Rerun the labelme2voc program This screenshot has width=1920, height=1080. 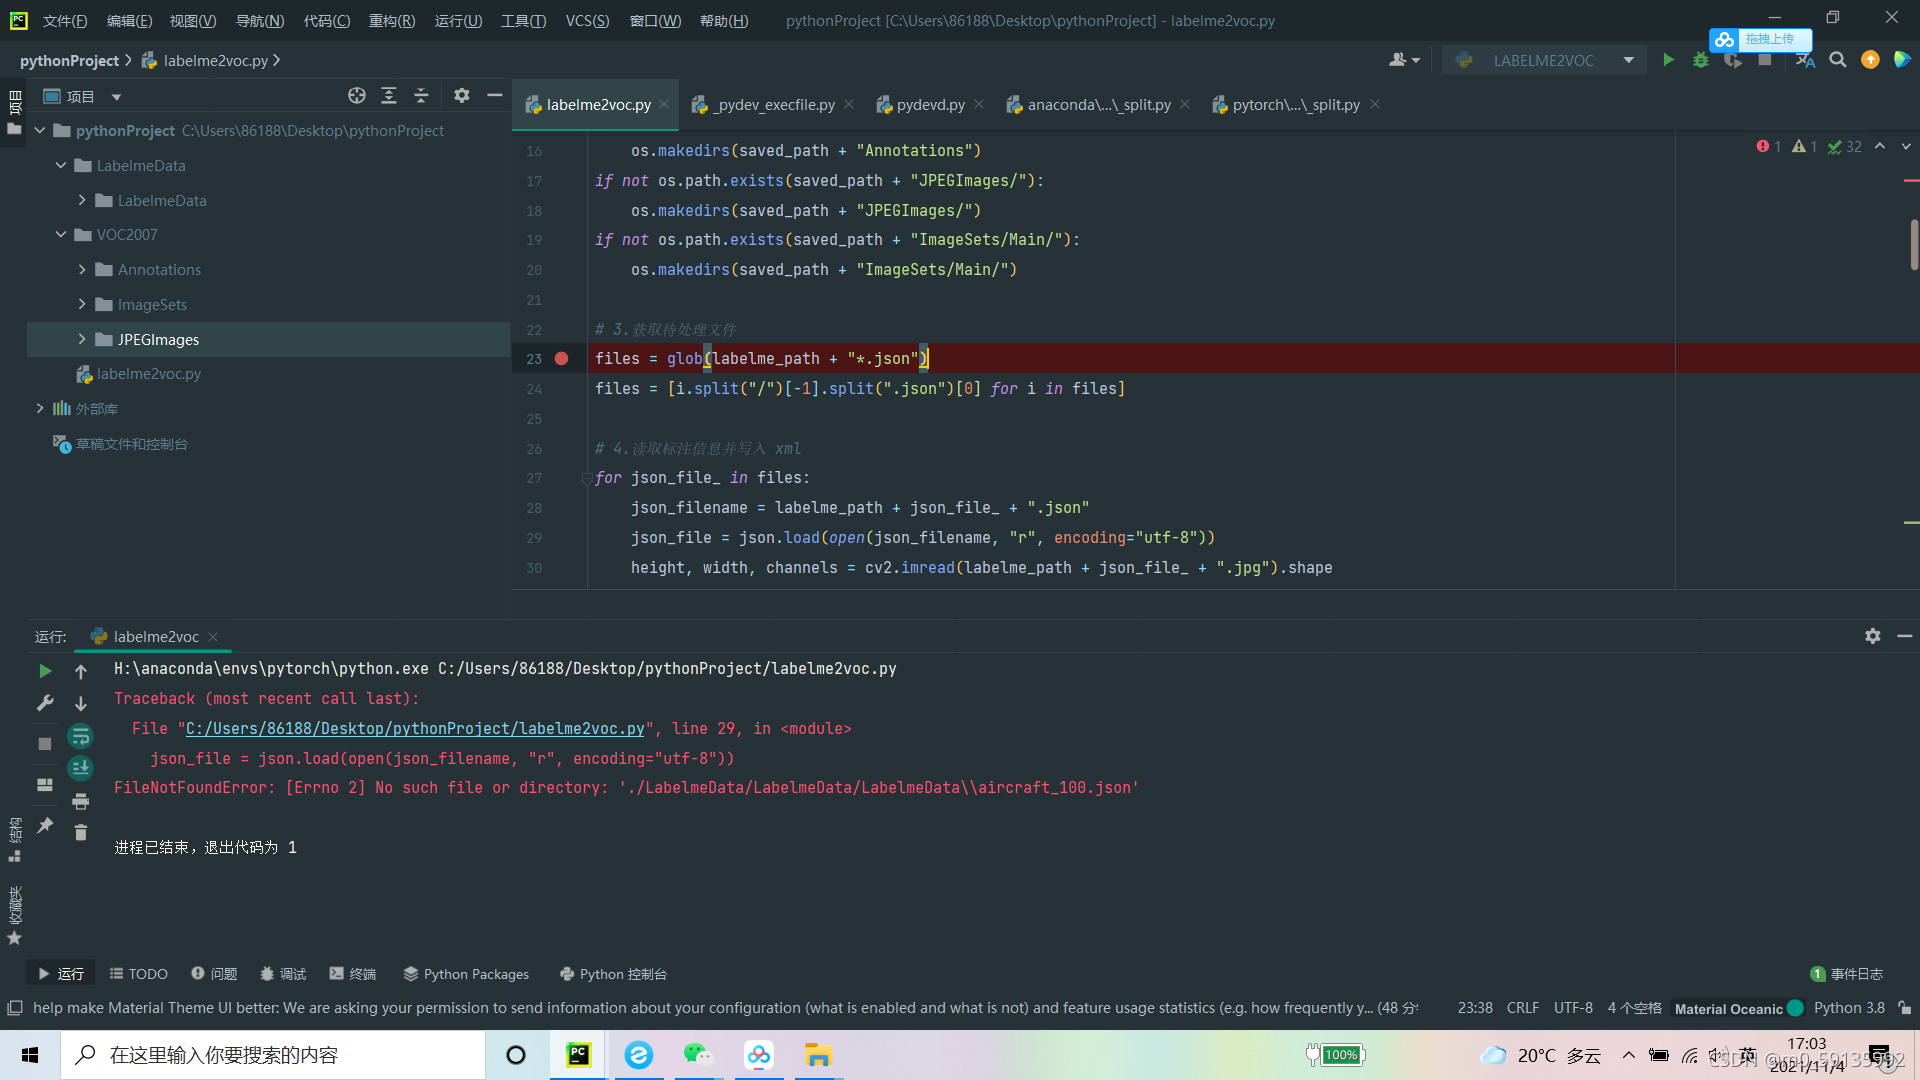click(44, 671)
